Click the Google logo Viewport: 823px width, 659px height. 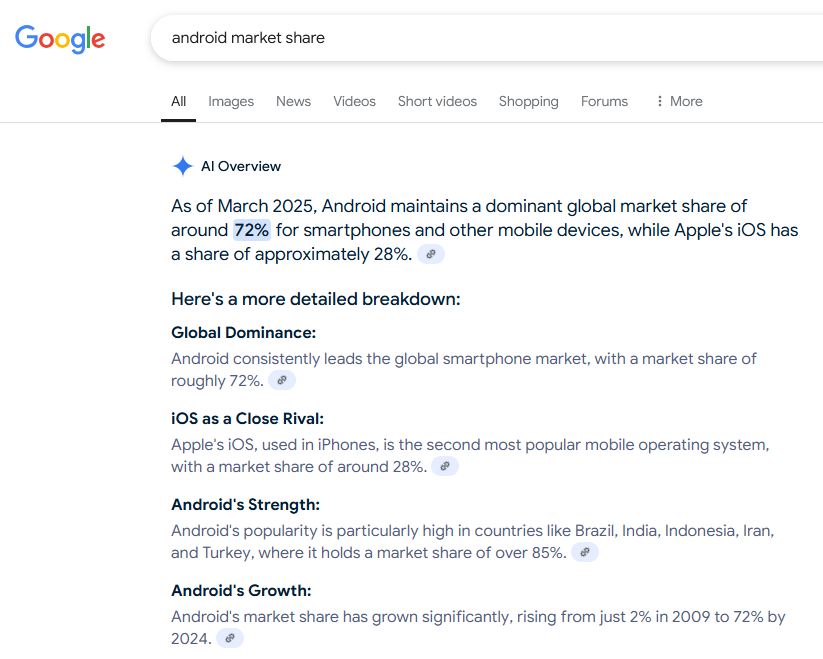(x=60, y=39)
